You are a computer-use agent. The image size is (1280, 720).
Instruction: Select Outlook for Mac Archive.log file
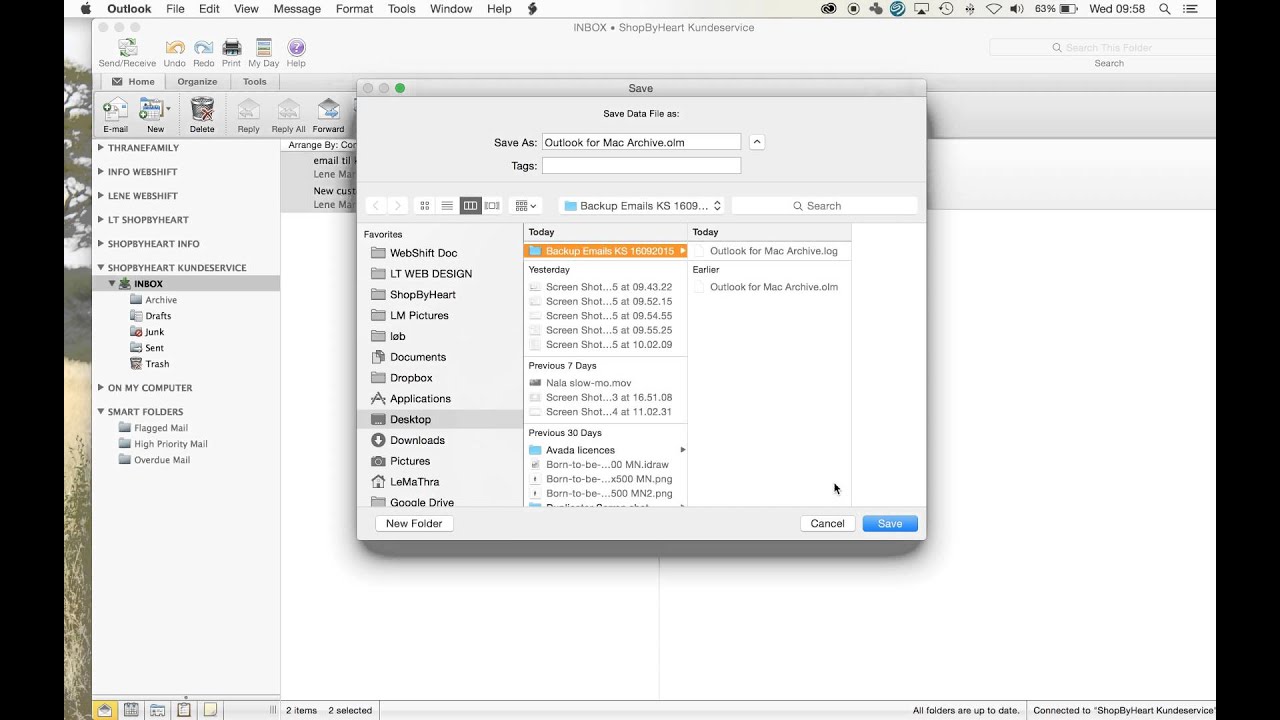(x=770, y=251)
